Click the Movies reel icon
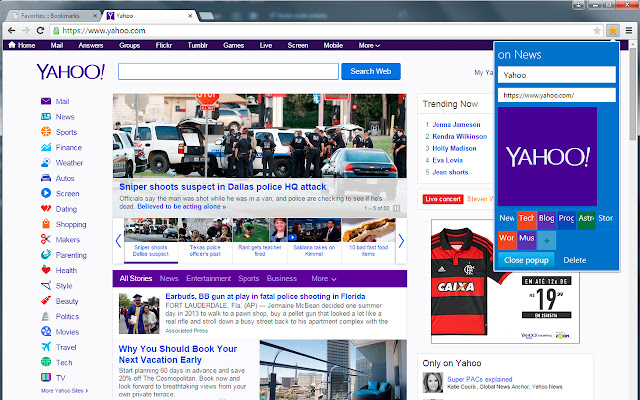The image size is (640, 400). pos(46,331)
